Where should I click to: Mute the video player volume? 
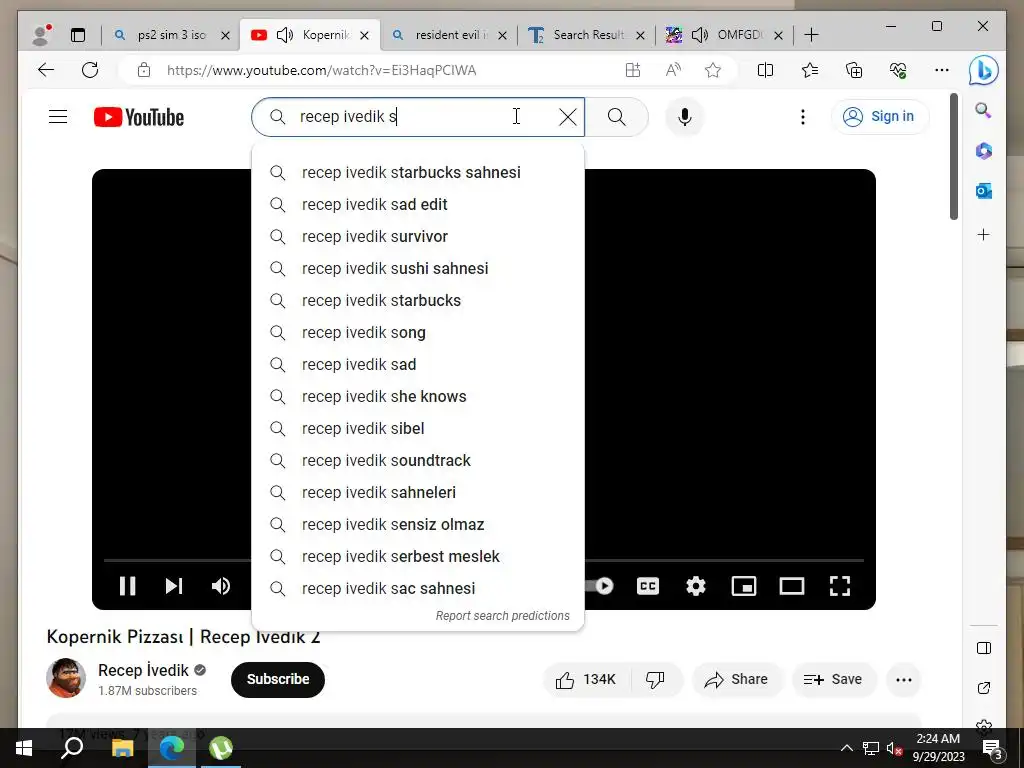tap(221, 586)
